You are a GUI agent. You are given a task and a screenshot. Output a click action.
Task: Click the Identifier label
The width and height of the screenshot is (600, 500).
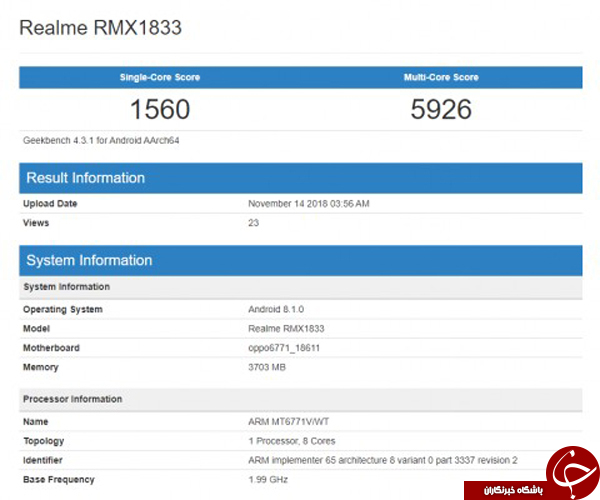pyautogui.click(x=42, y=460)
